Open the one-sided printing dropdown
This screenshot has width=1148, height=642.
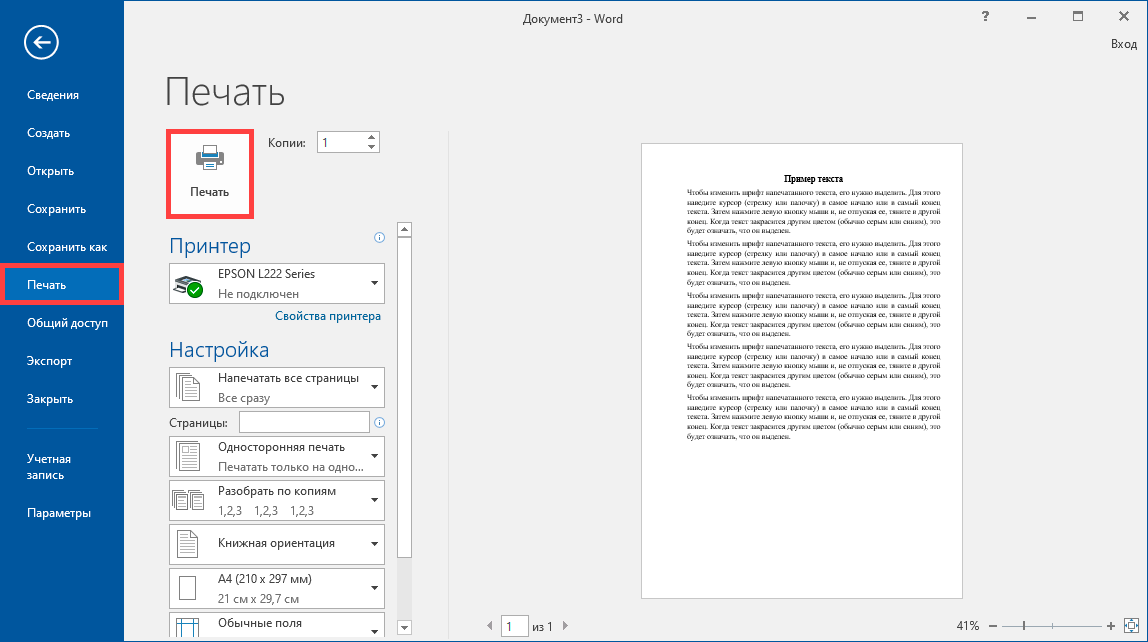[277, 456]
